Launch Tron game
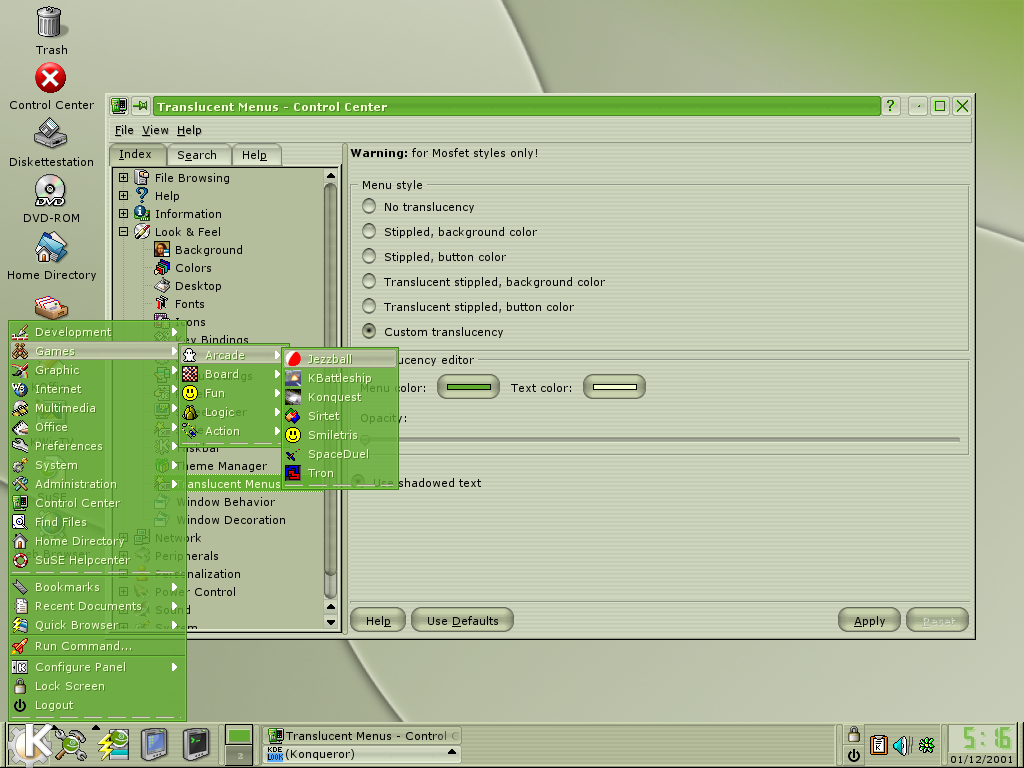Viewport: 1024px width, 768px height. tap(340, 473)
